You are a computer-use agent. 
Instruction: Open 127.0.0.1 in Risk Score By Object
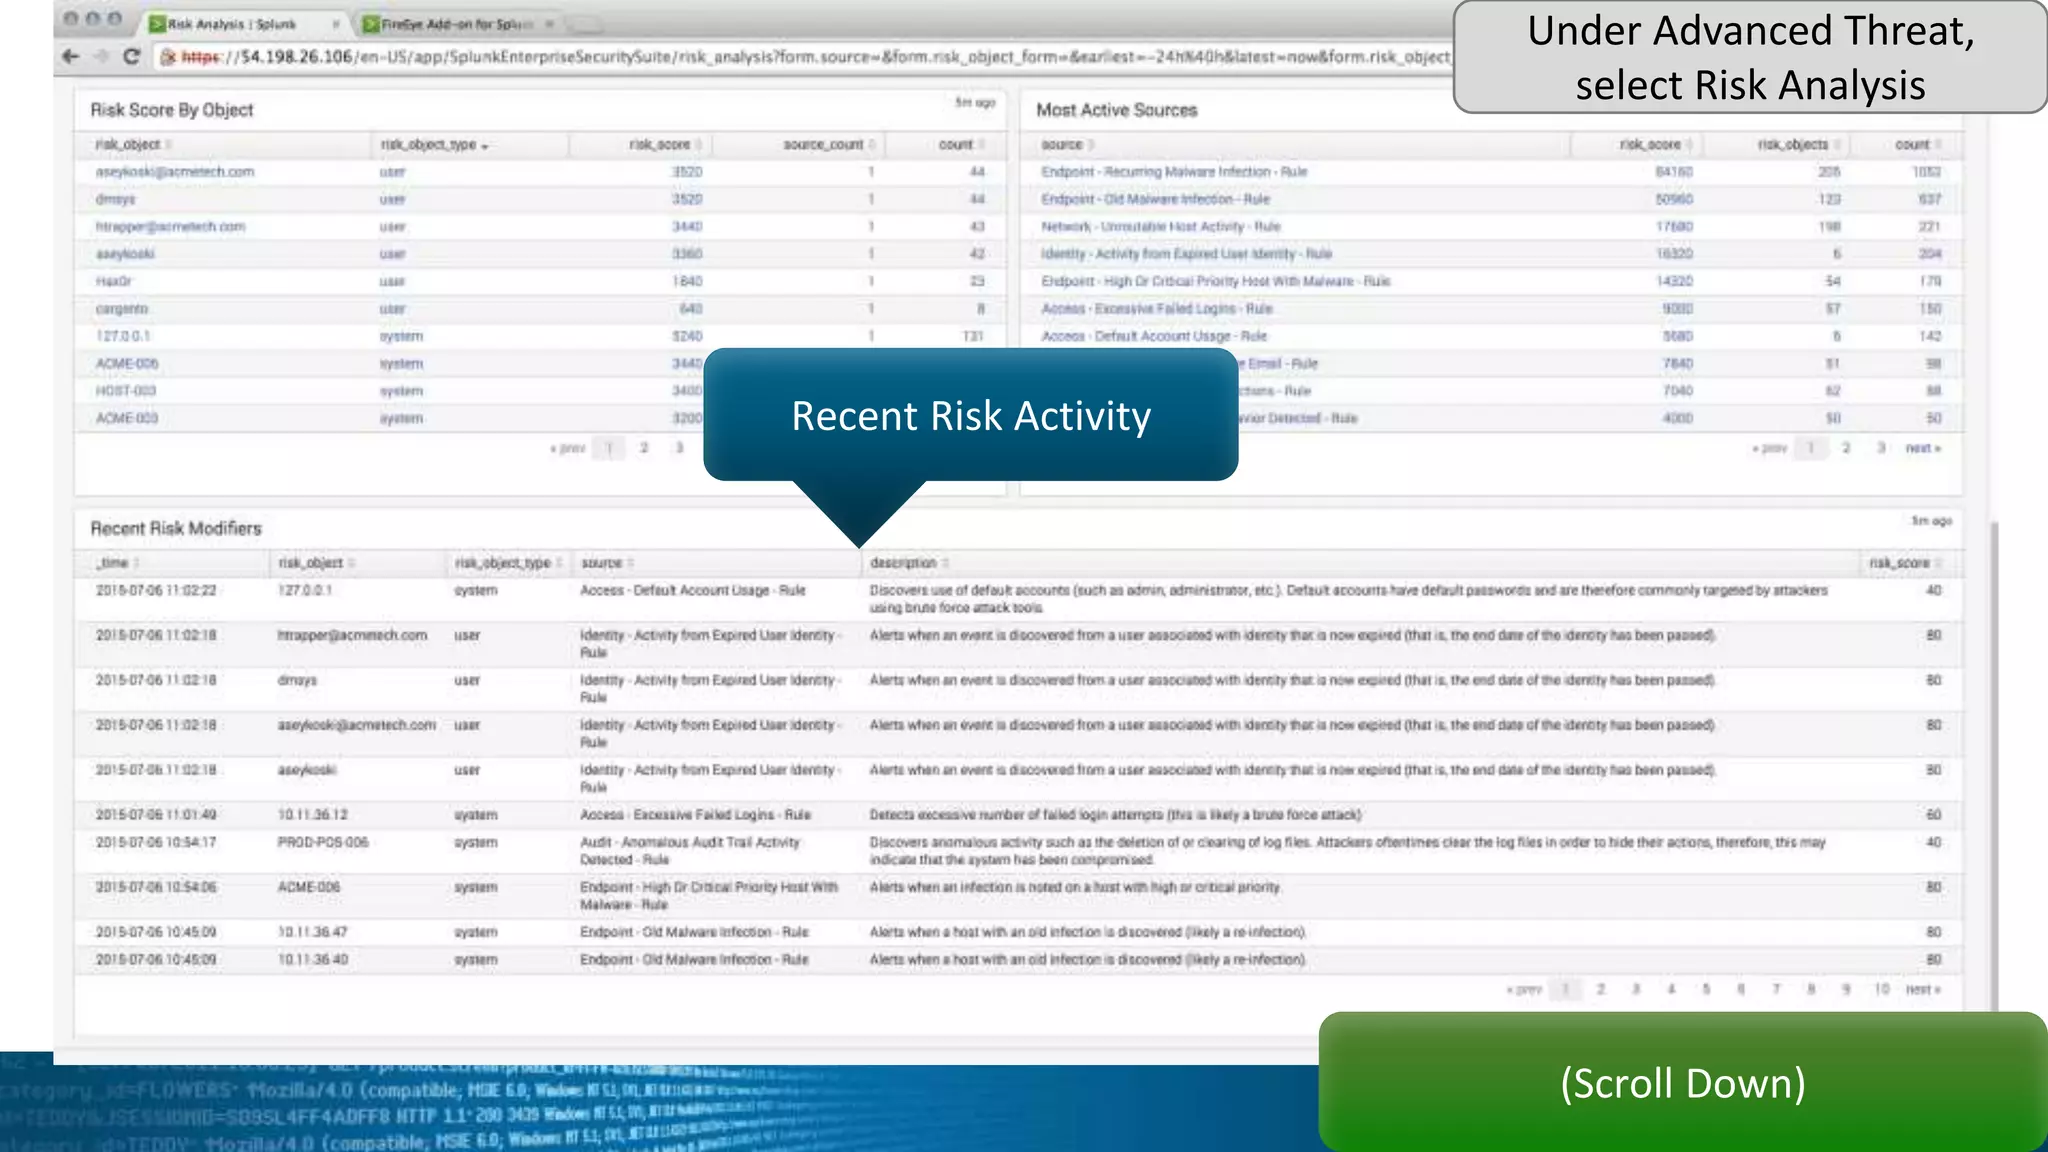[x=122, y=336]
